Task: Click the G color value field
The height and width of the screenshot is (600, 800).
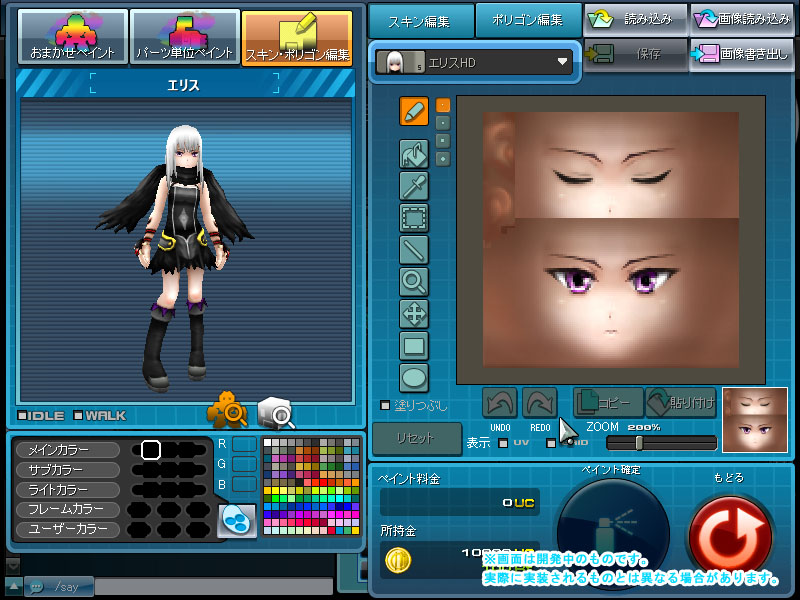Action: pos(244,464)
